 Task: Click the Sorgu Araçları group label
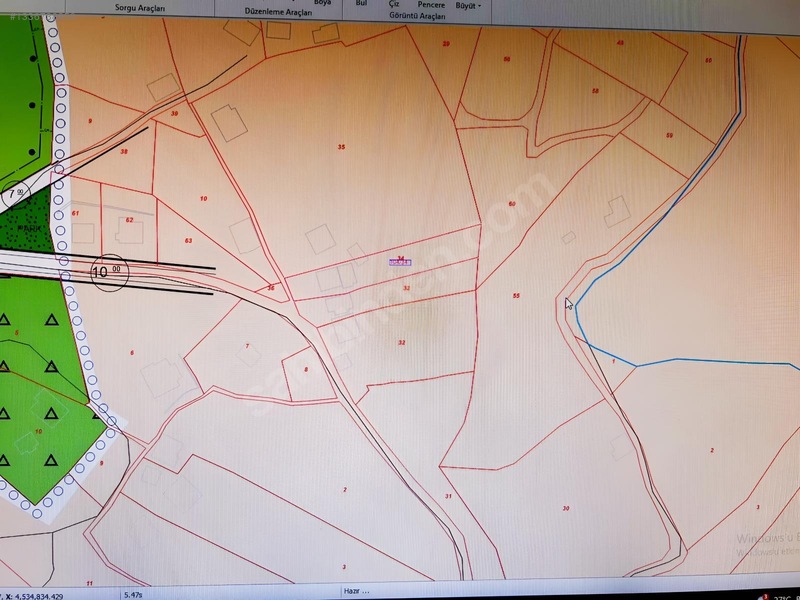pos(139,8)
